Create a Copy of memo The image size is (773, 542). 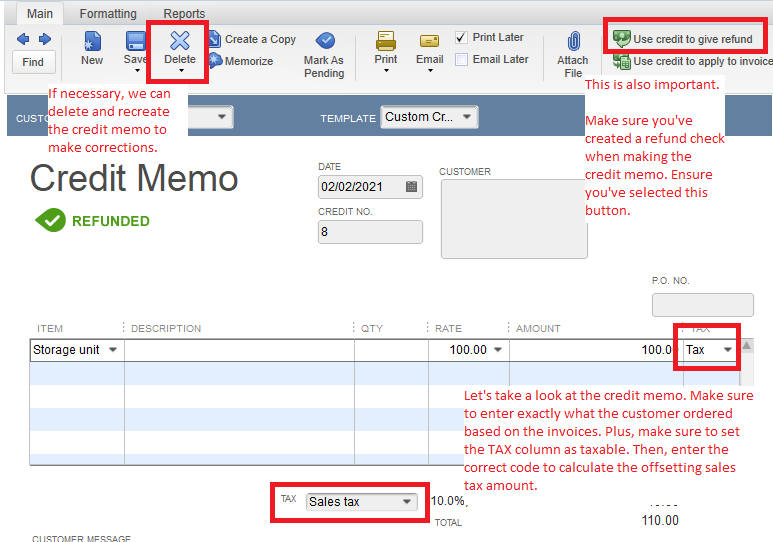tap(252, 39)
